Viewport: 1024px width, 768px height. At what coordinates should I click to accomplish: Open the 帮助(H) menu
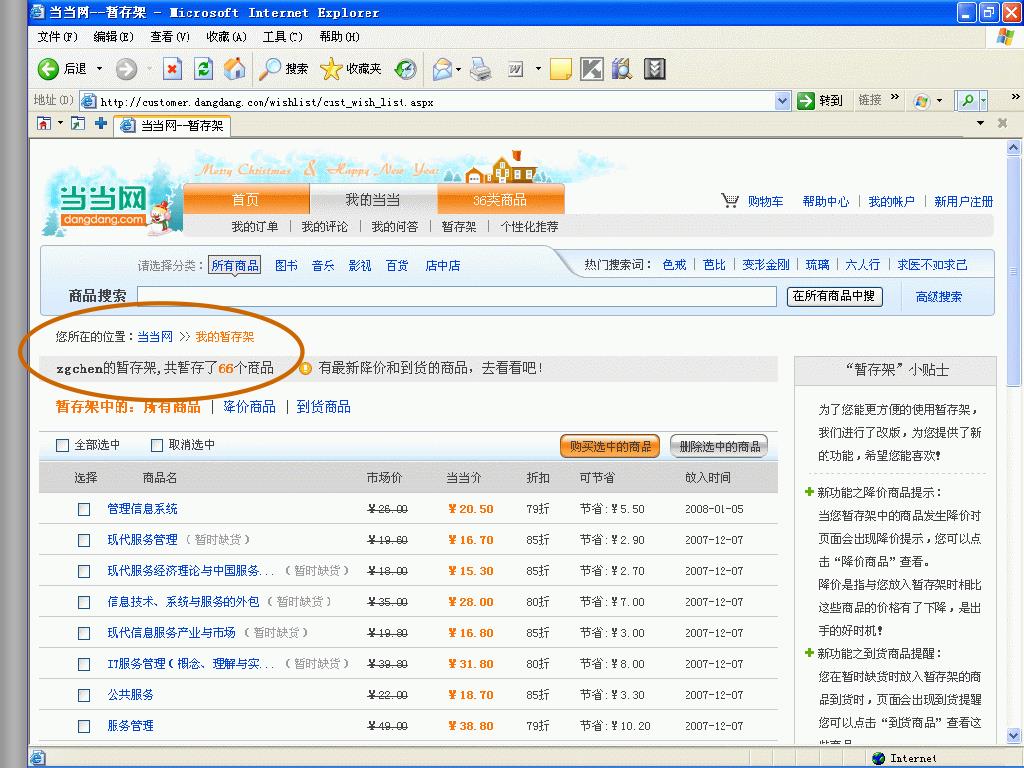point(340,37)
